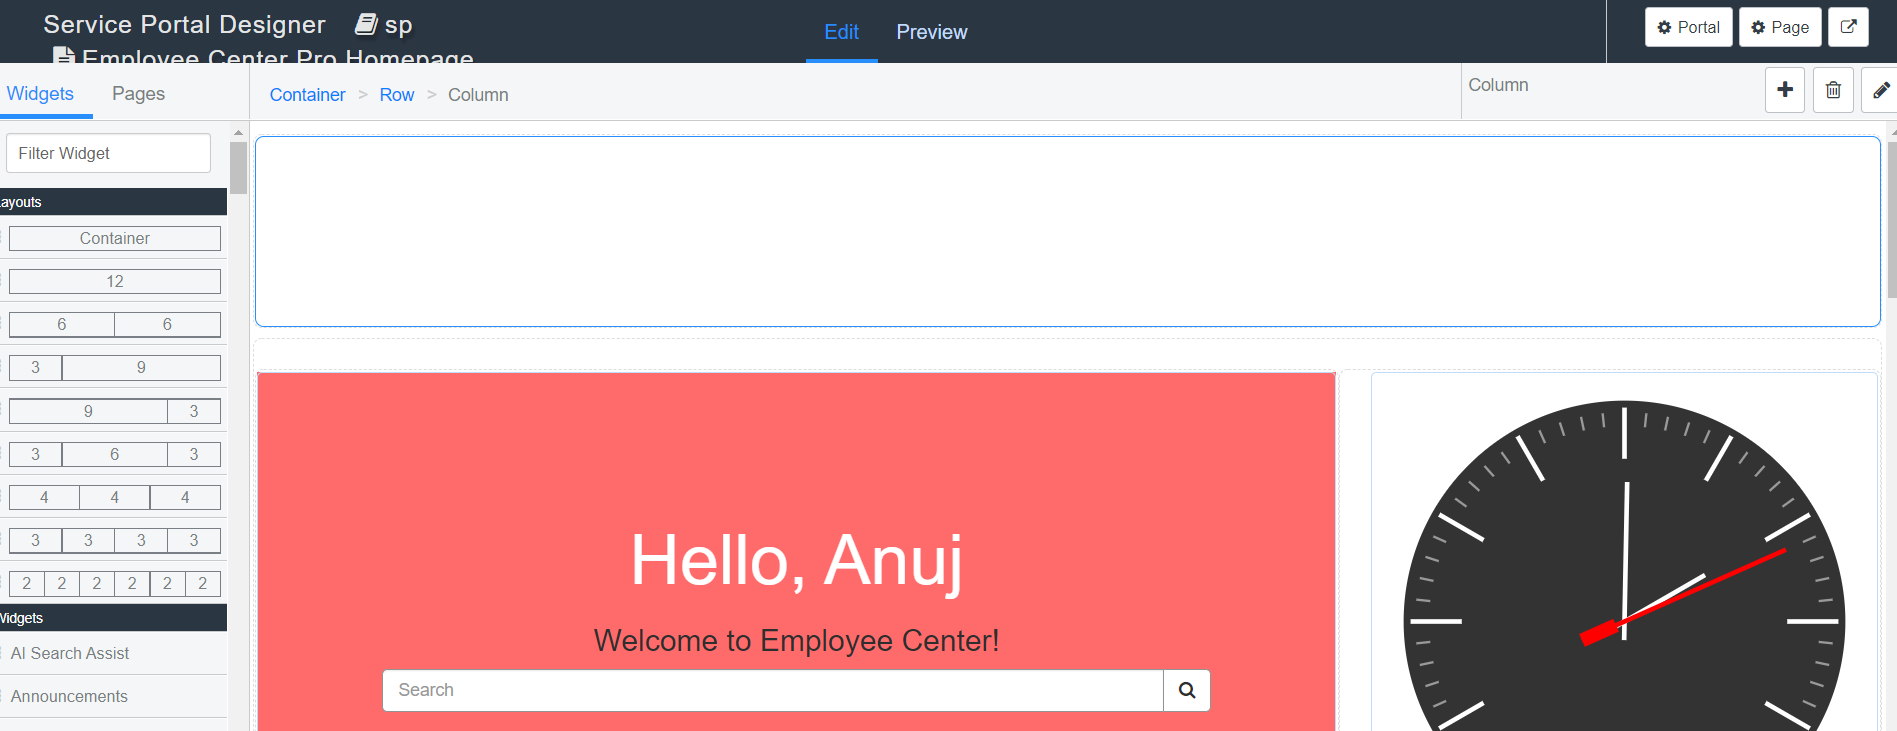The image size is (1897, 731).
Task: Select the 3-6-3 column layout
Action: 115,454
